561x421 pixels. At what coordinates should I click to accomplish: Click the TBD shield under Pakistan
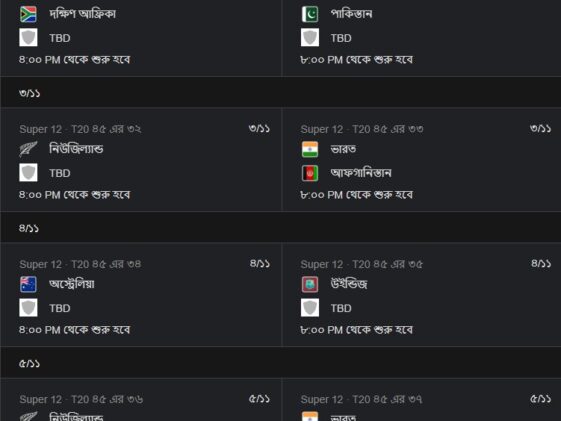[x=310, y=38]
